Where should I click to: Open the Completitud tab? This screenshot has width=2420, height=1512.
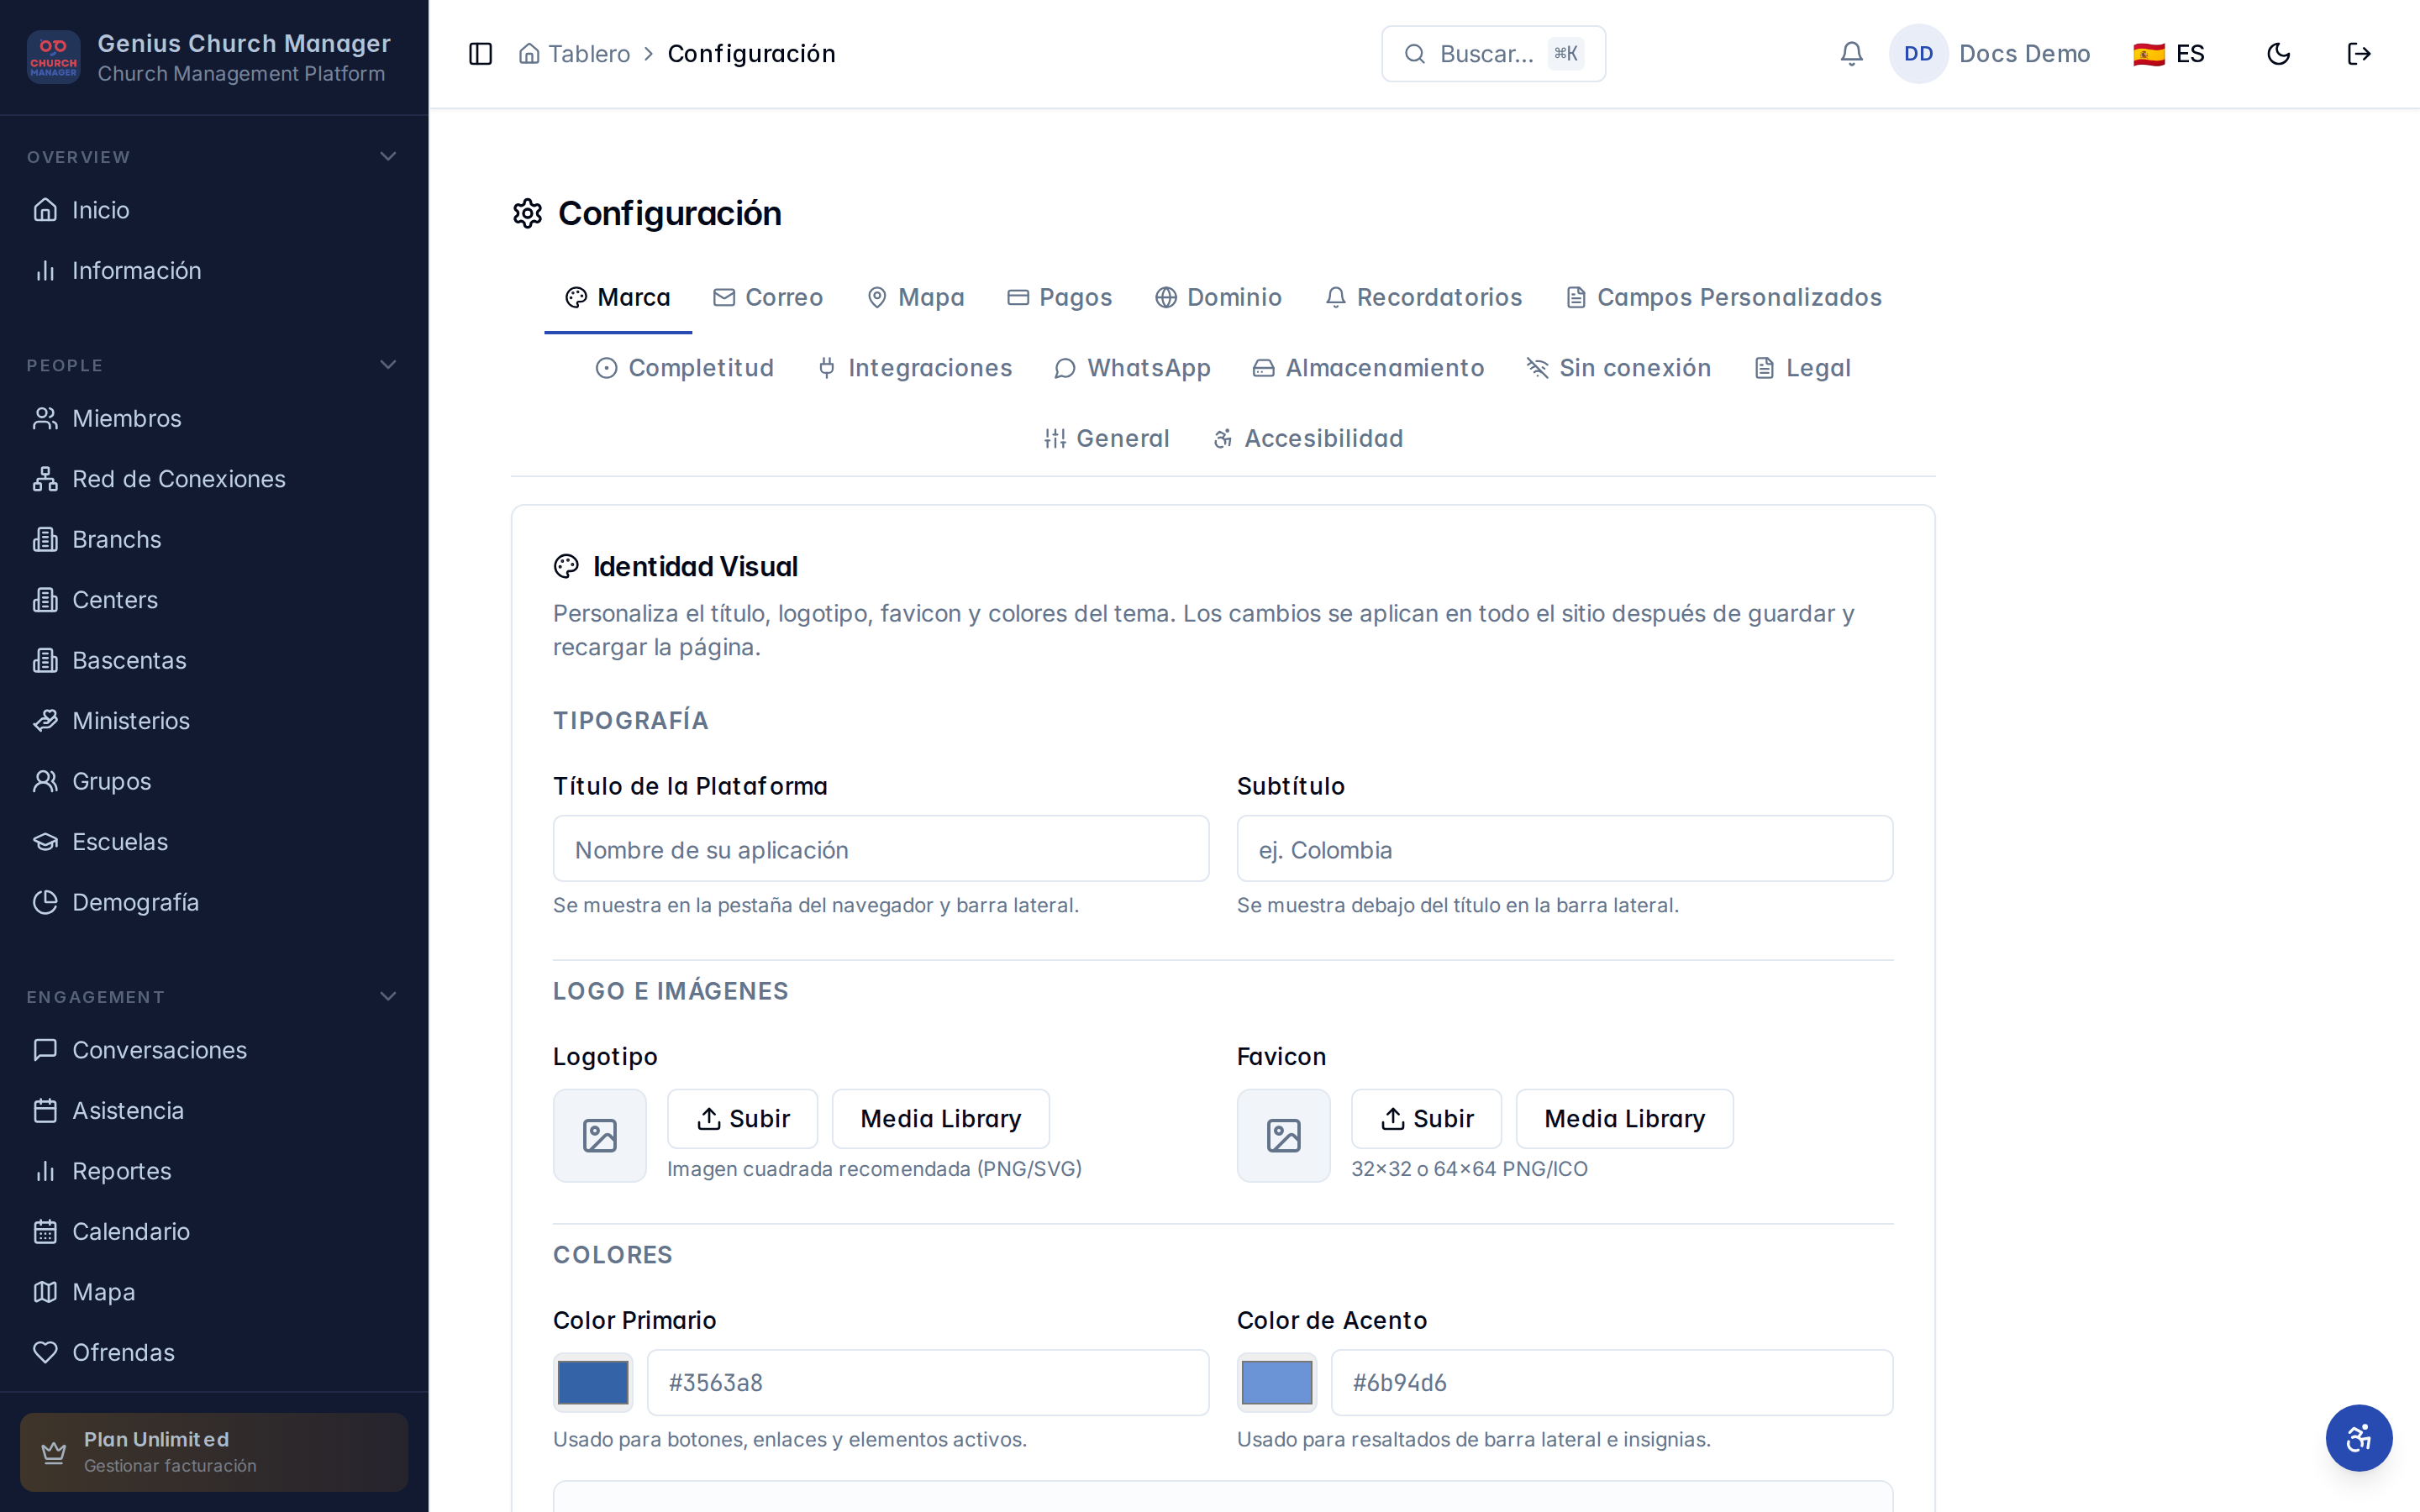(684, 368)
